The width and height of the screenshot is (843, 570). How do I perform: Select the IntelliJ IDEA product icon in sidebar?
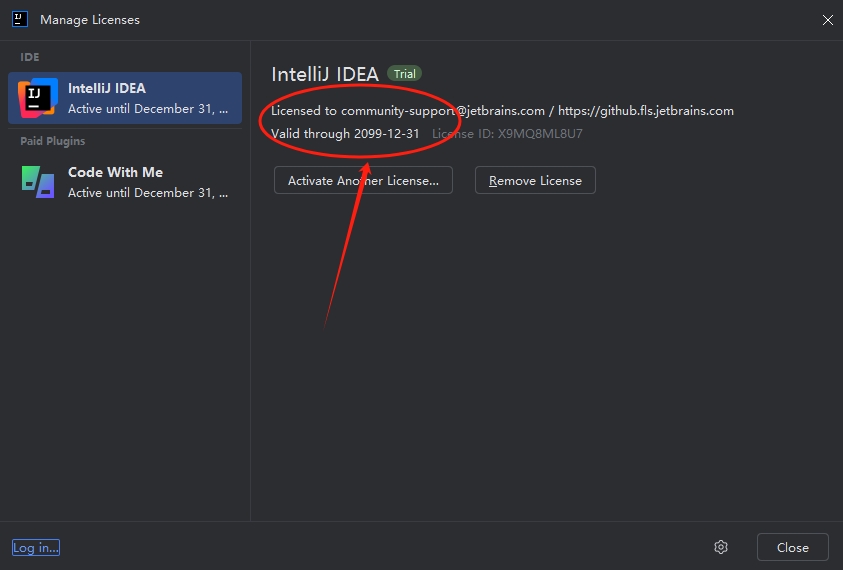38,98
